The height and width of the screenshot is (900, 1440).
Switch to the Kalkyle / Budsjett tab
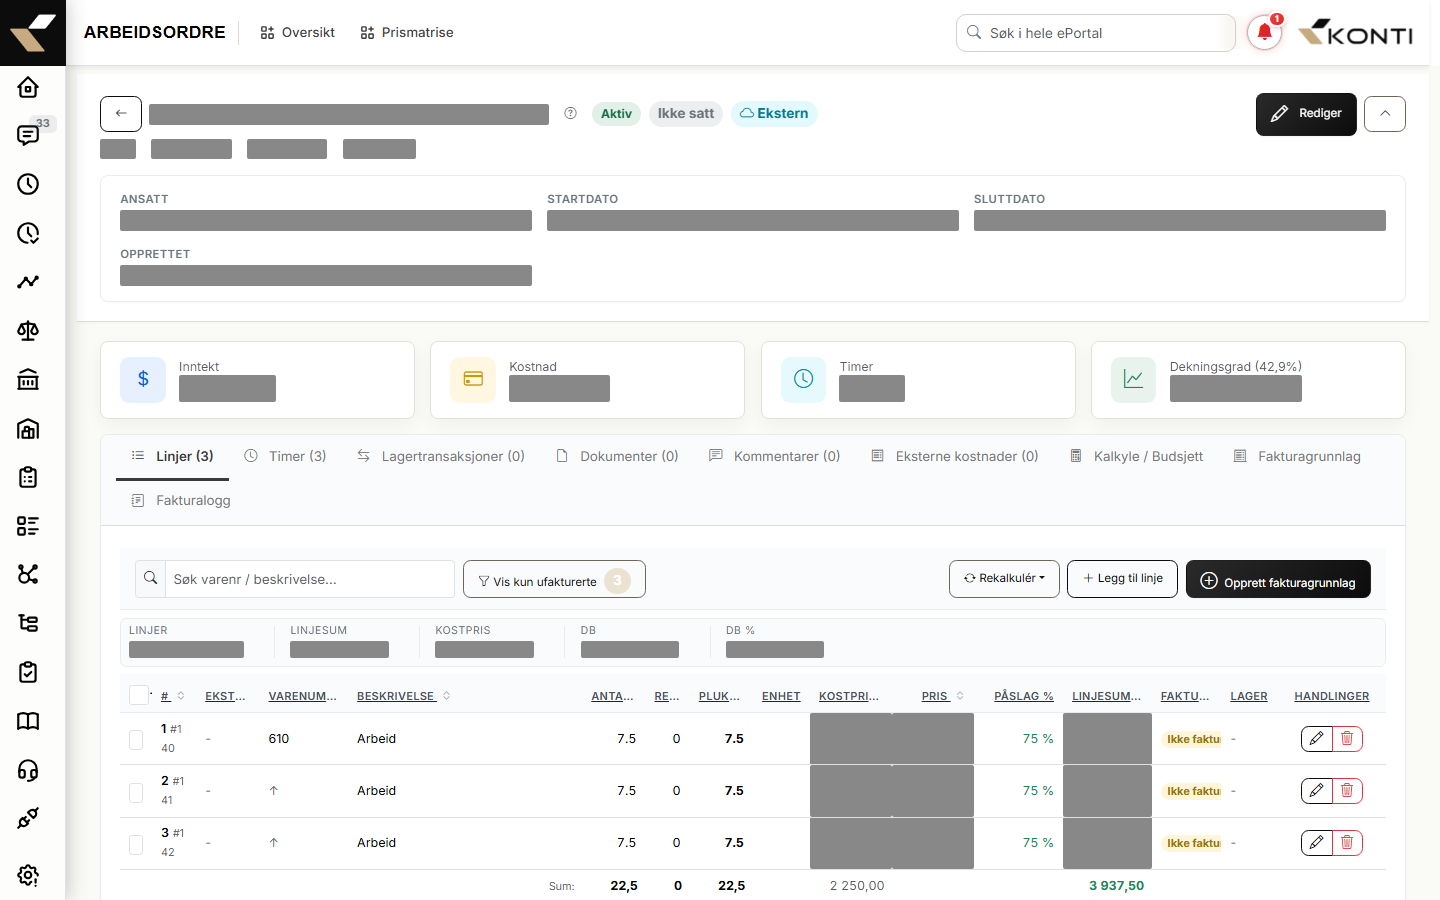tap(1136, 456)
